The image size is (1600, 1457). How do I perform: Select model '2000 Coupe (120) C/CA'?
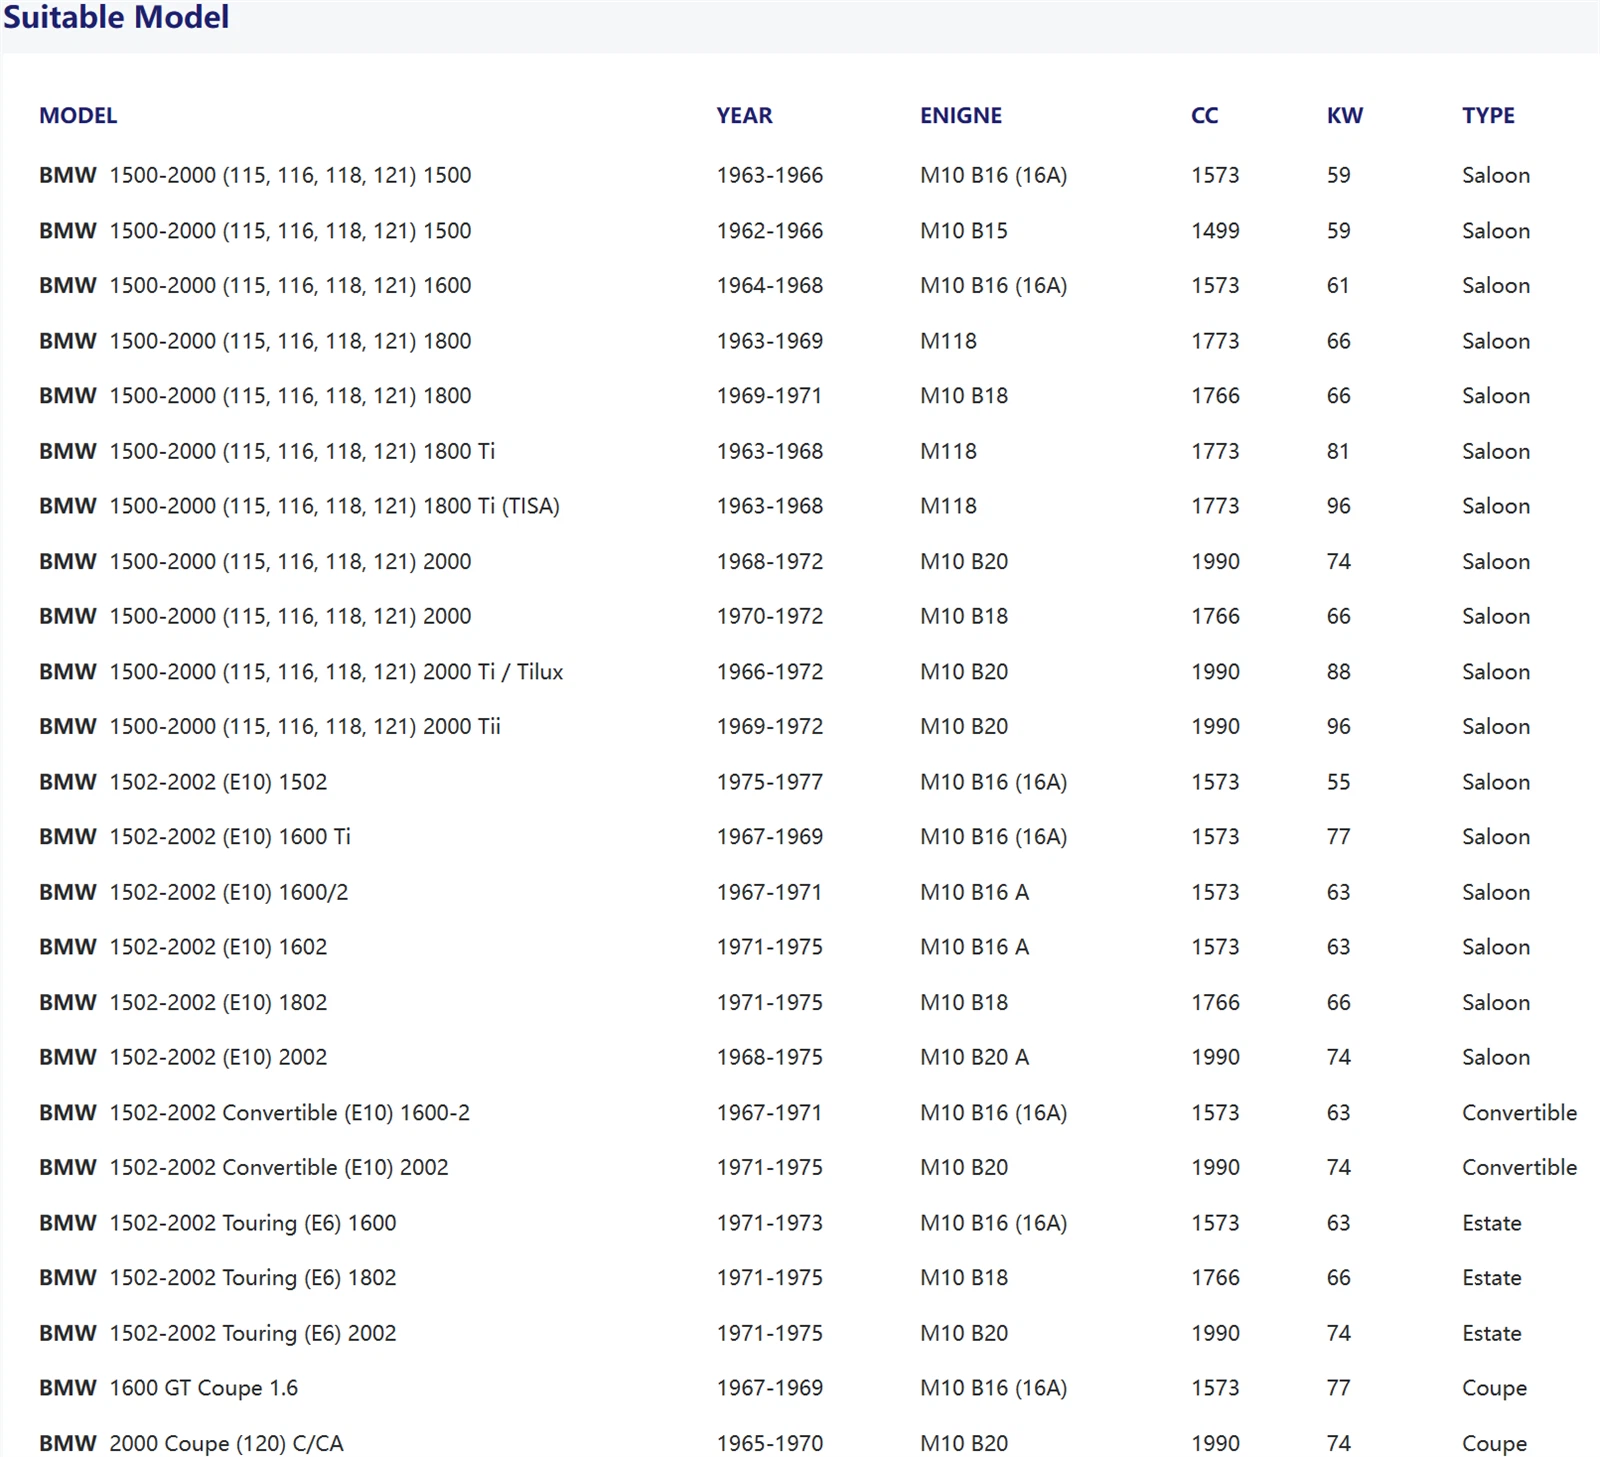pos(191,1444)
